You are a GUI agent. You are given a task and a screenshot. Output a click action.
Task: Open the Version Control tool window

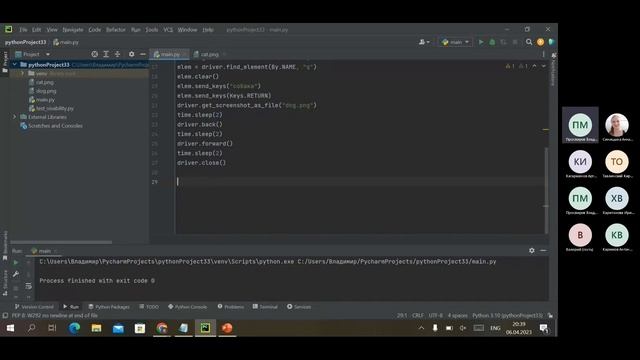click(x=34, y=307)
